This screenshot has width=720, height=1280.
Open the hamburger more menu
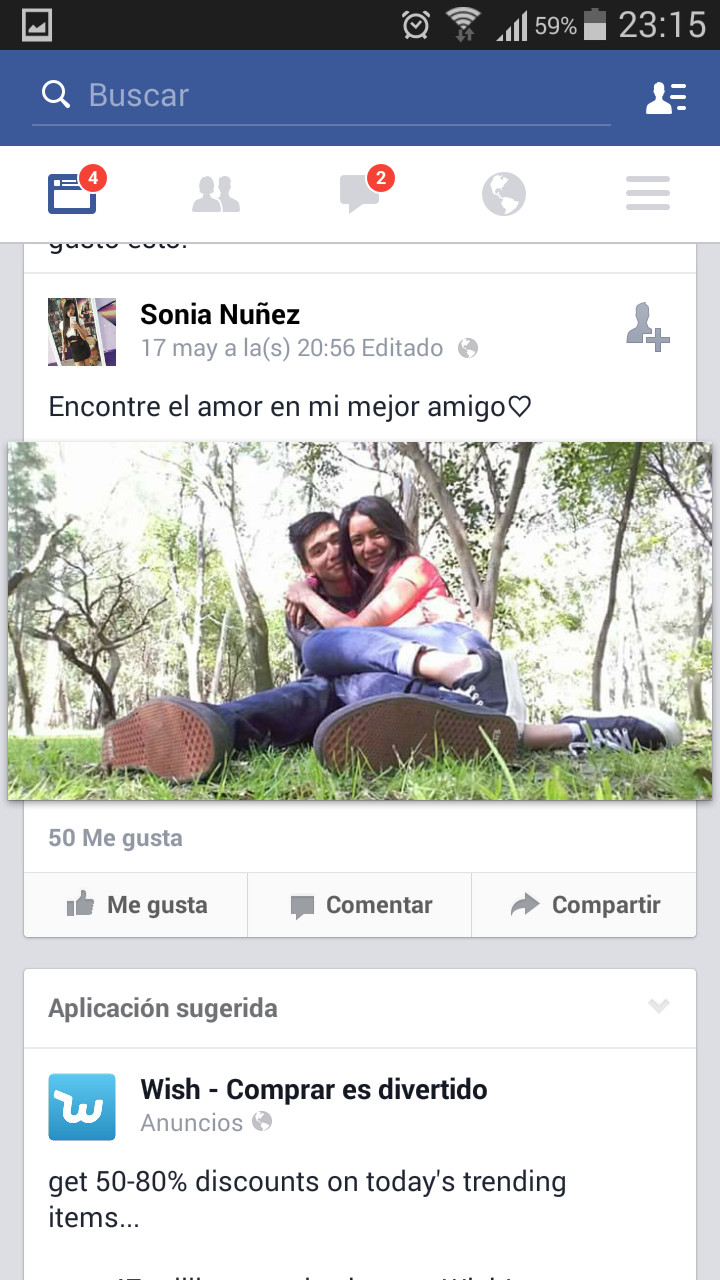click(x=648, y=193)
